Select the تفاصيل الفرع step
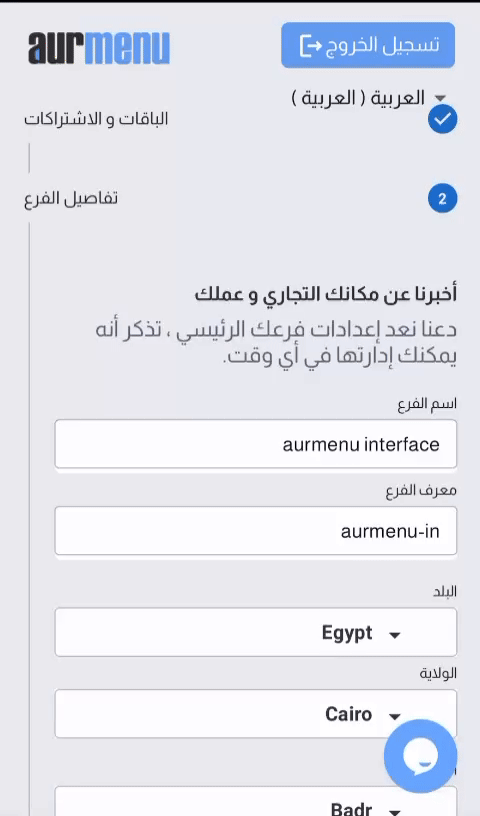The width and height of the screenshot is (480, 816). tap(71, 198)
